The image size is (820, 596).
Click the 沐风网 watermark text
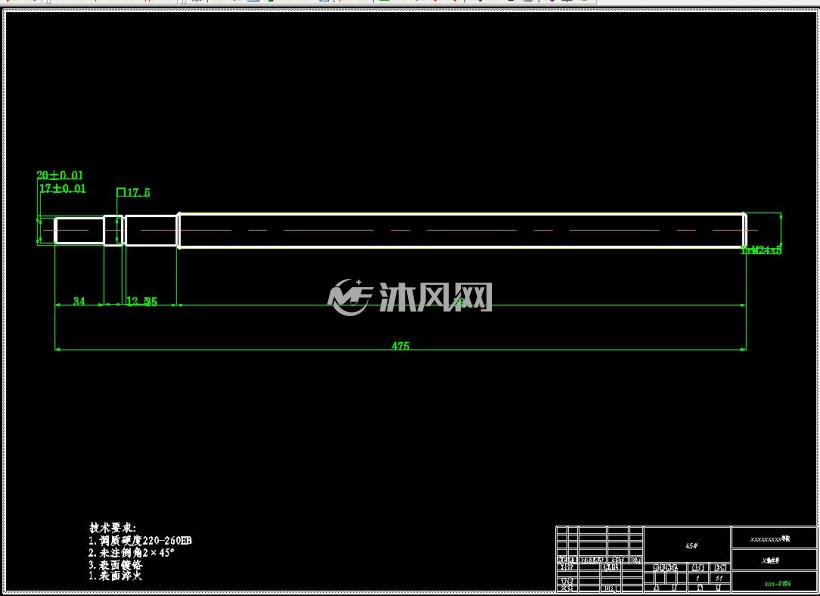(436, 297)
